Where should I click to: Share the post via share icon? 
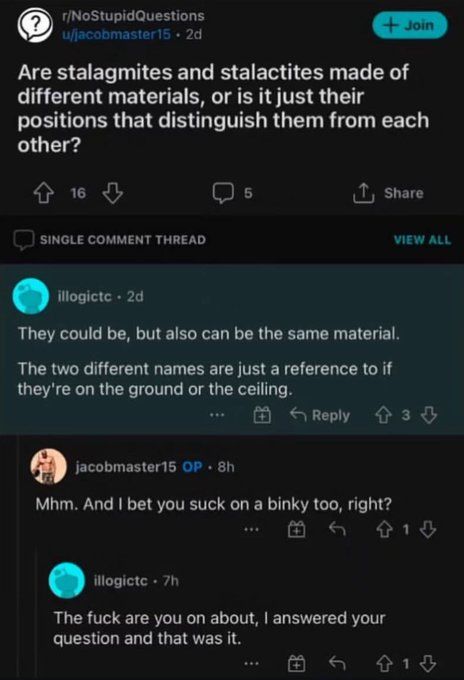[x=364, y=193]
